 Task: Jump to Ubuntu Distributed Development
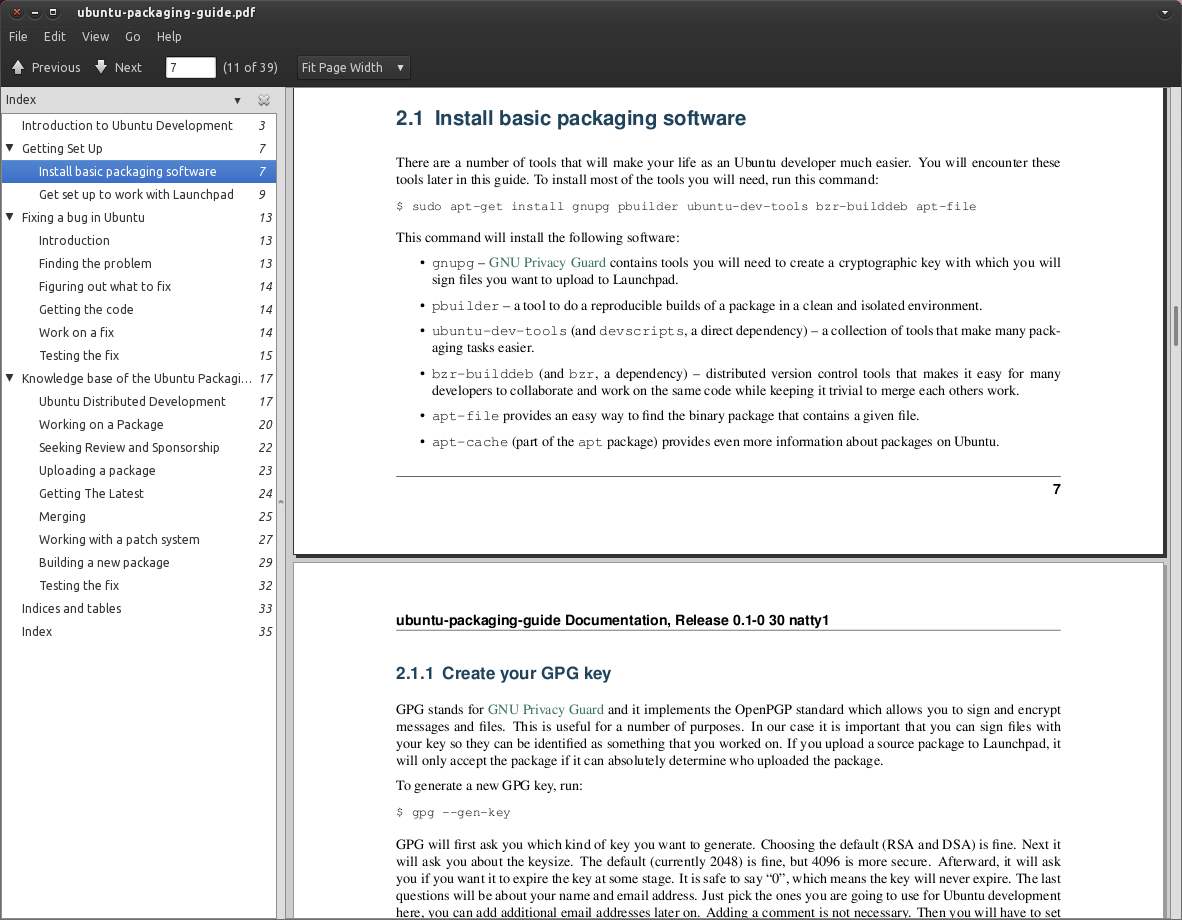click(139, 401)
